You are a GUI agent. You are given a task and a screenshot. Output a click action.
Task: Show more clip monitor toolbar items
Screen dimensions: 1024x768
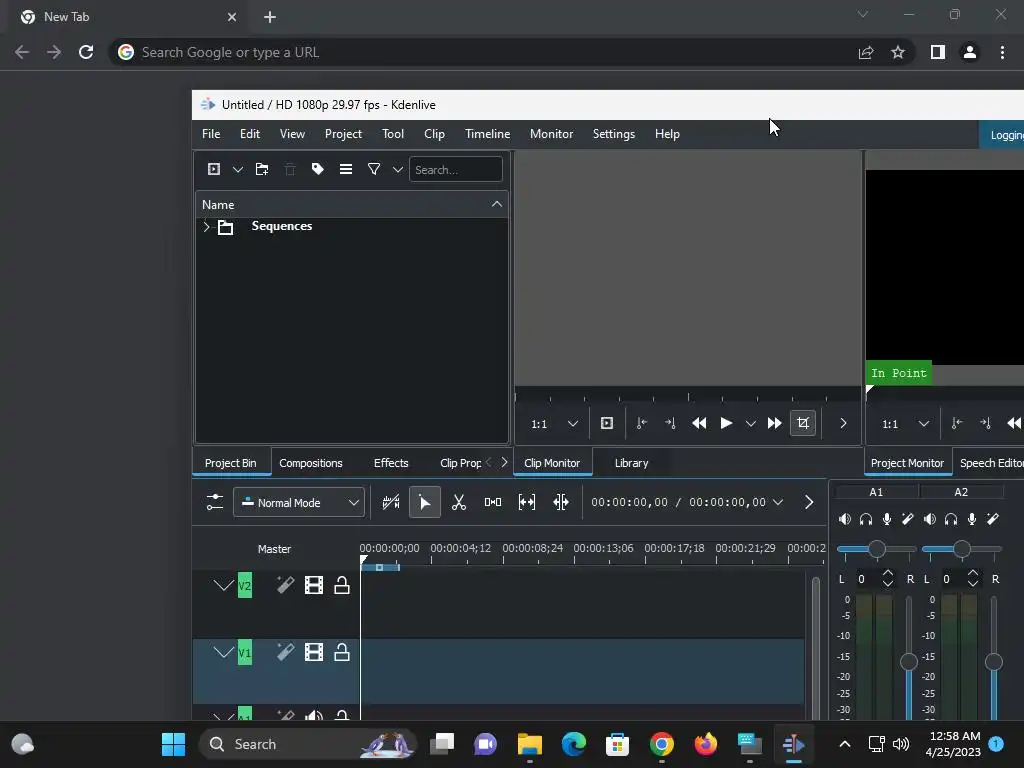click(x=843, y=423)
